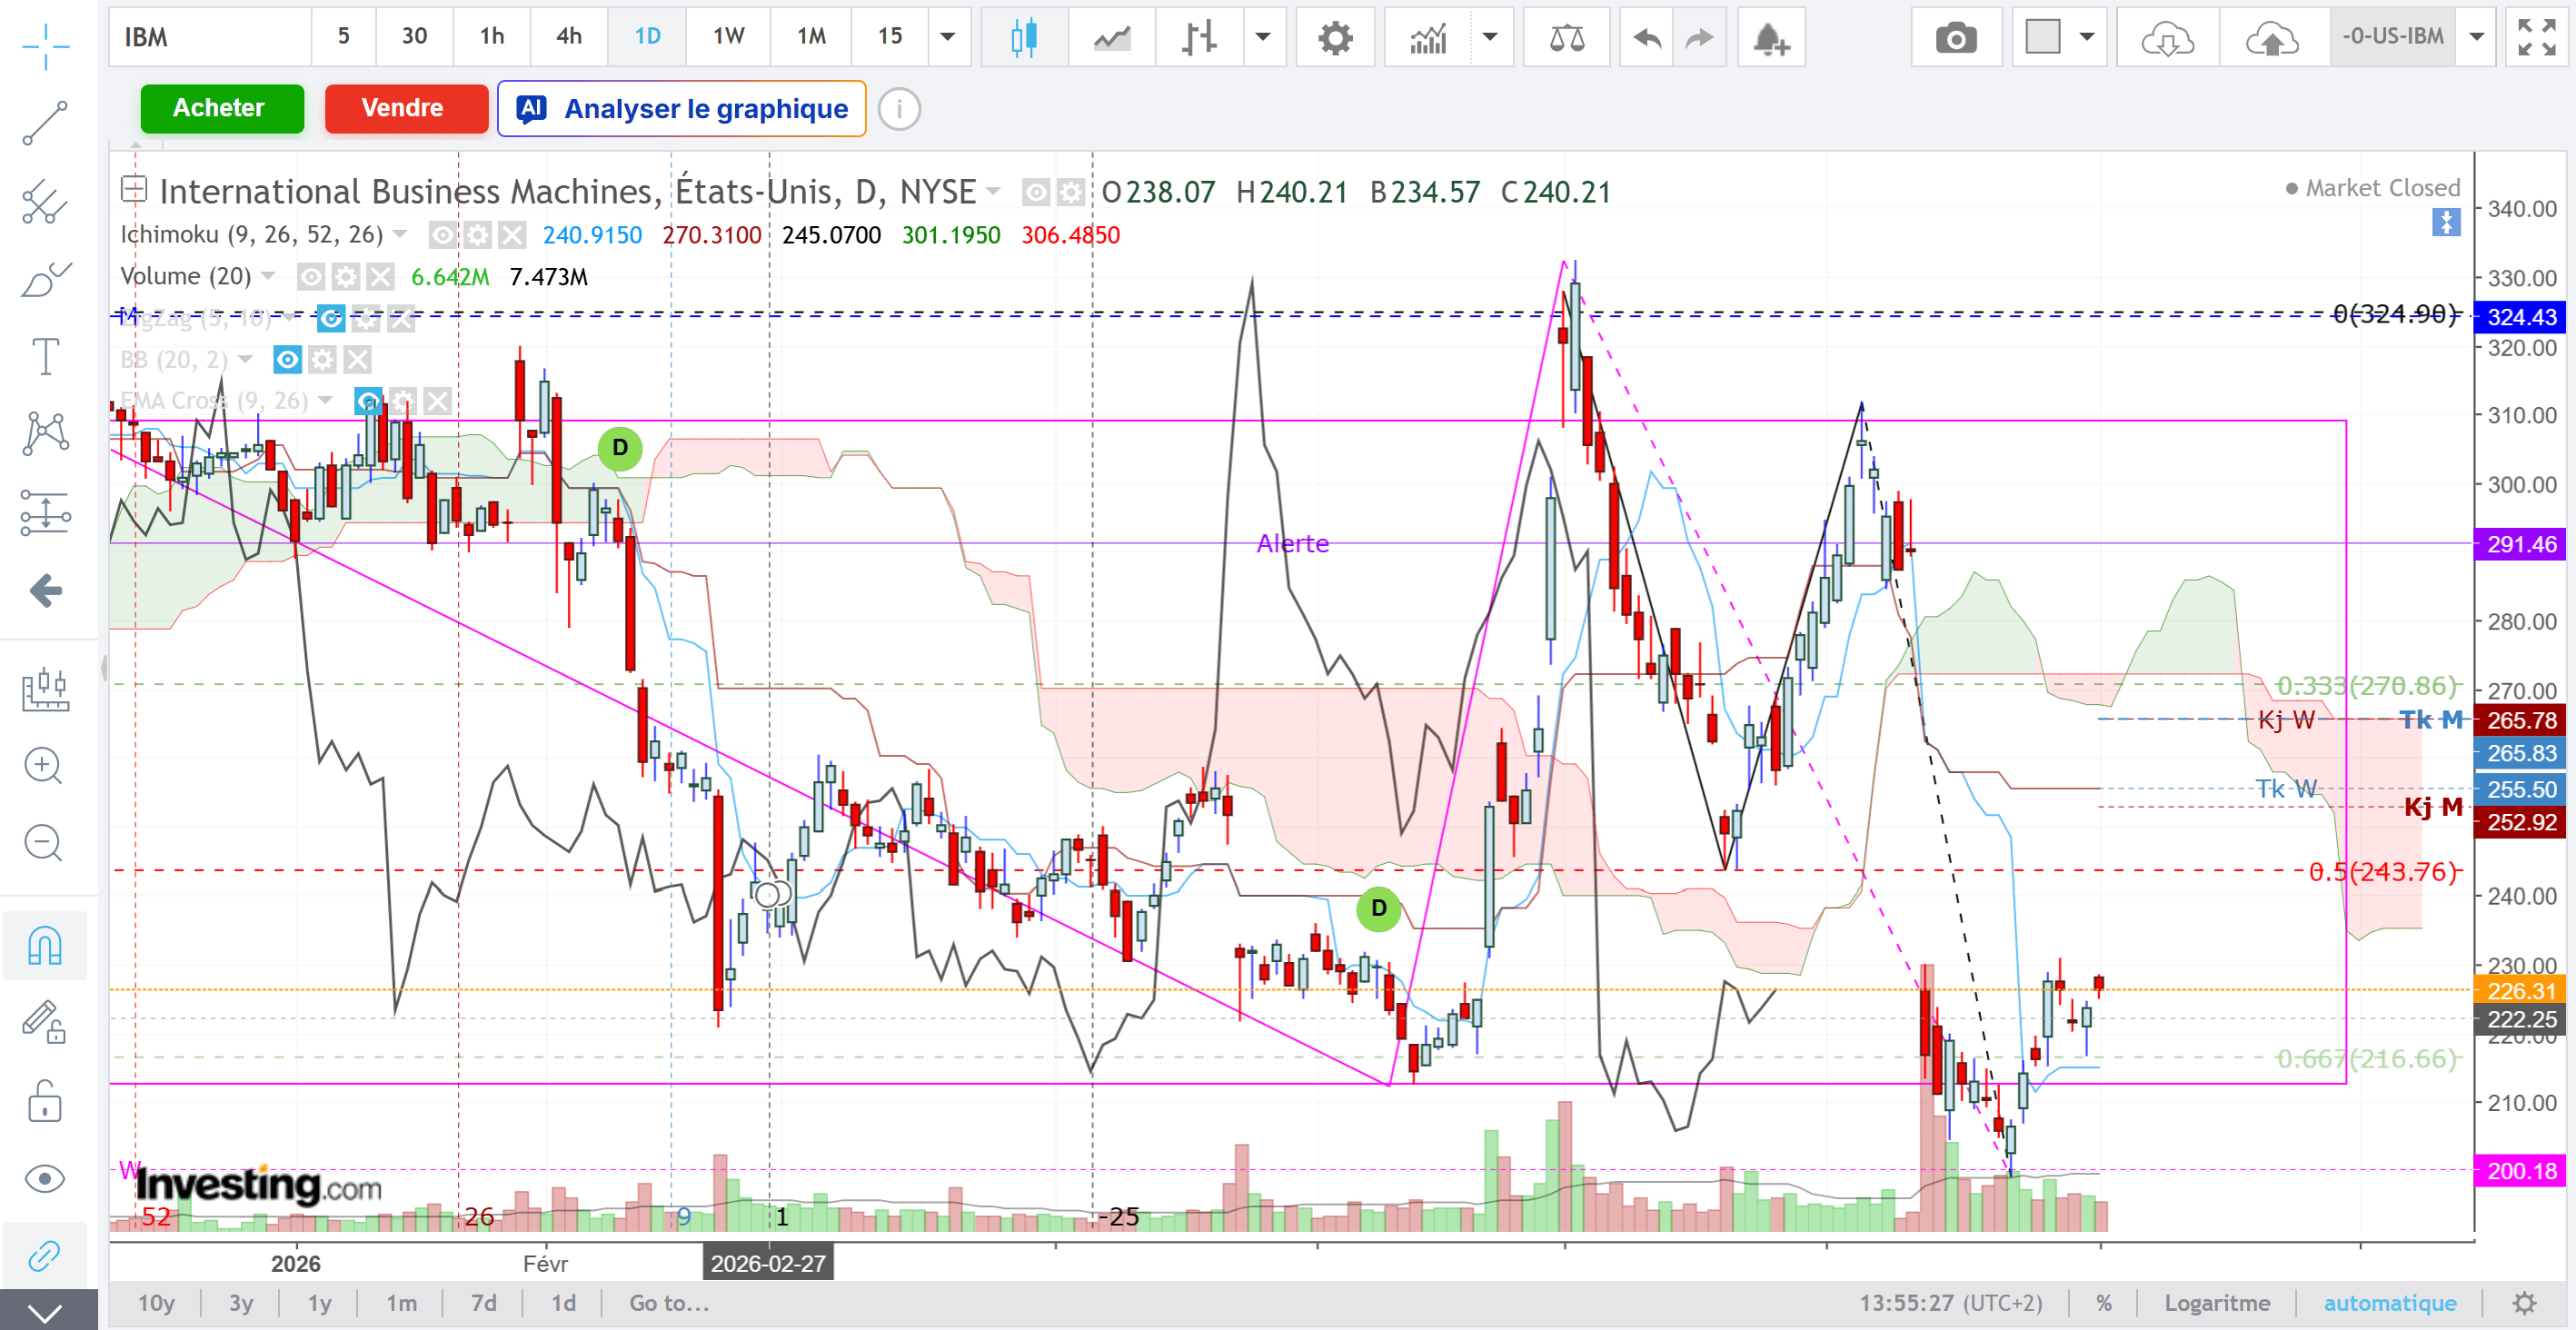Toggle magnet mode for drawings

tap(45, 945)
